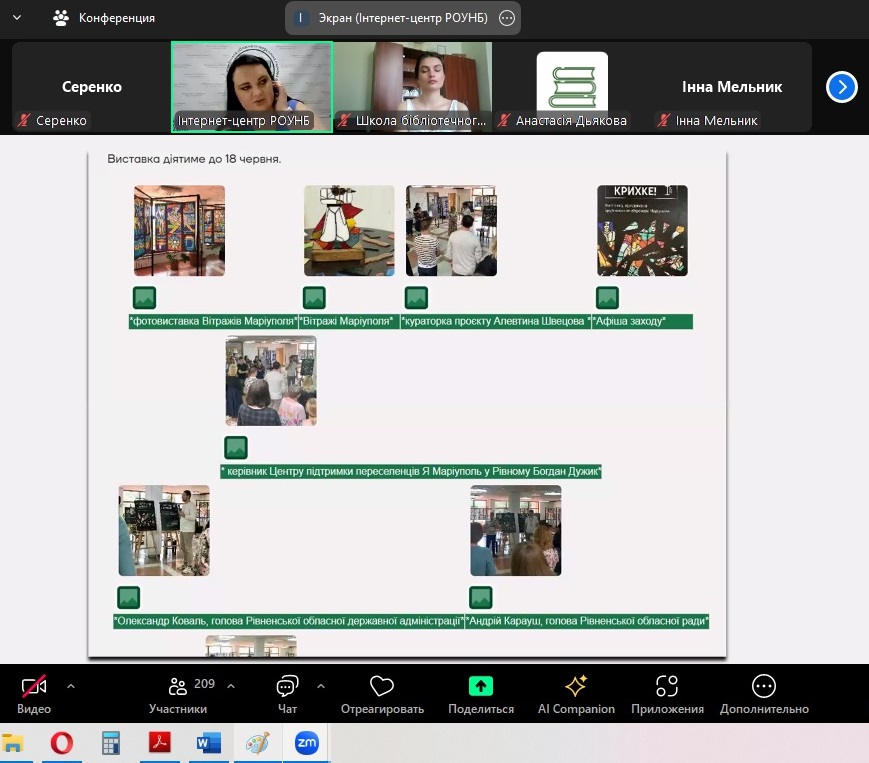Screen dimensions: 869x763
Task: Open the Participants panel icon
Action: pyautogui.click(x=178, y=687)
